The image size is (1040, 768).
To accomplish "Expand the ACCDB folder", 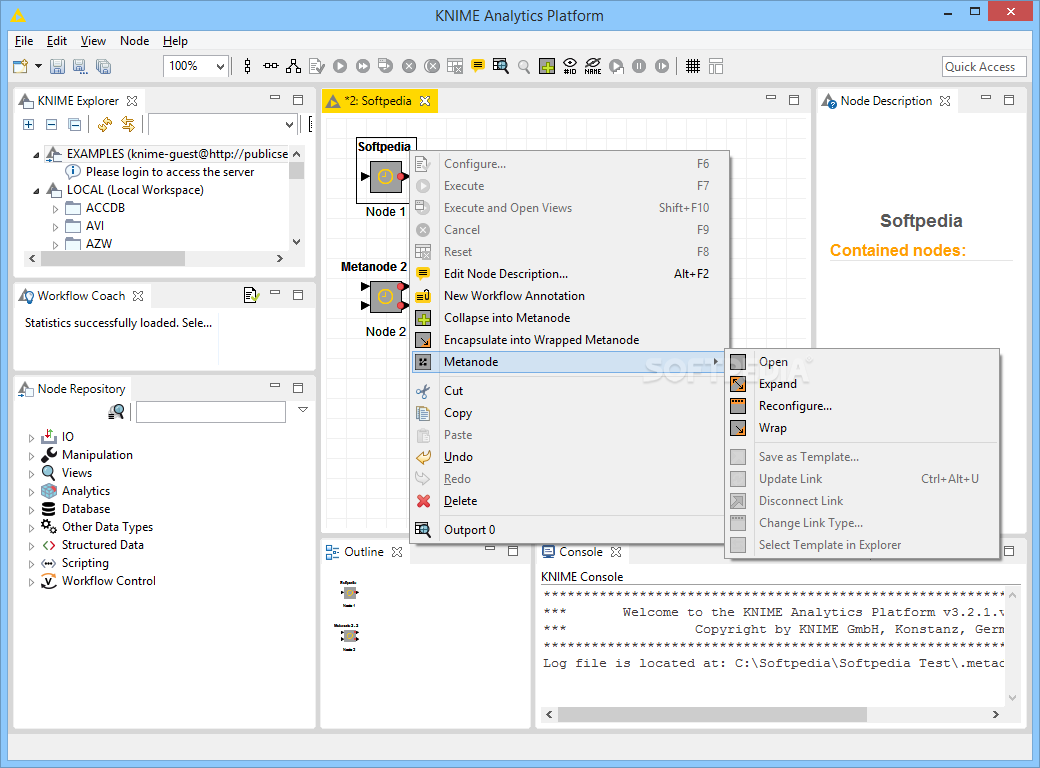I will (x=55, y=209).
